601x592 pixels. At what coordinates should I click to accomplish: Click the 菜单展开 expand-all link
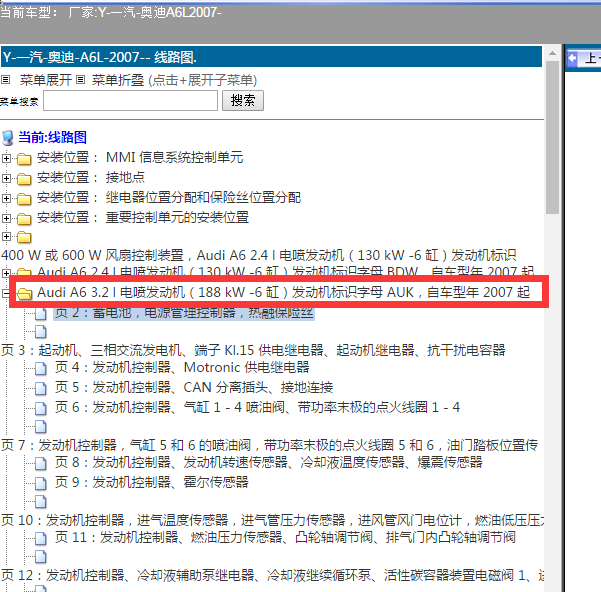(46, 80)
